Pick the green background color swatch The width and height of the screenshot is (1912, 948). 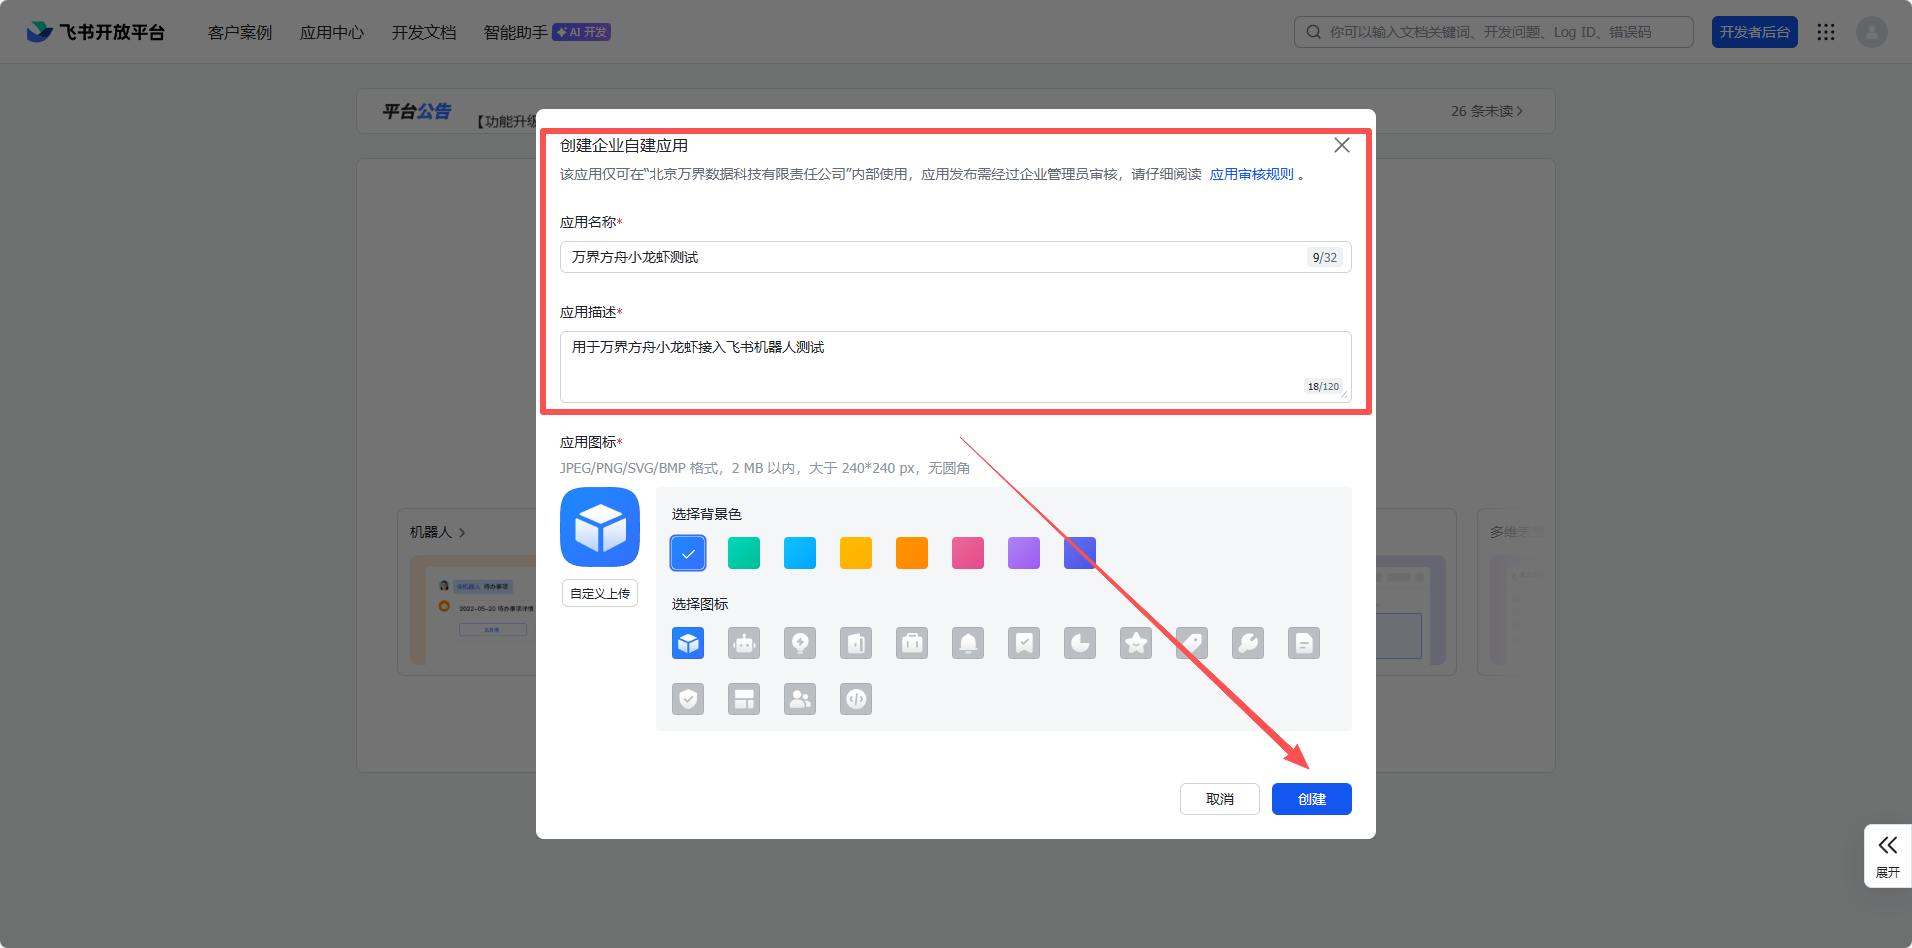pyautogui.click(x=744, y=553)
